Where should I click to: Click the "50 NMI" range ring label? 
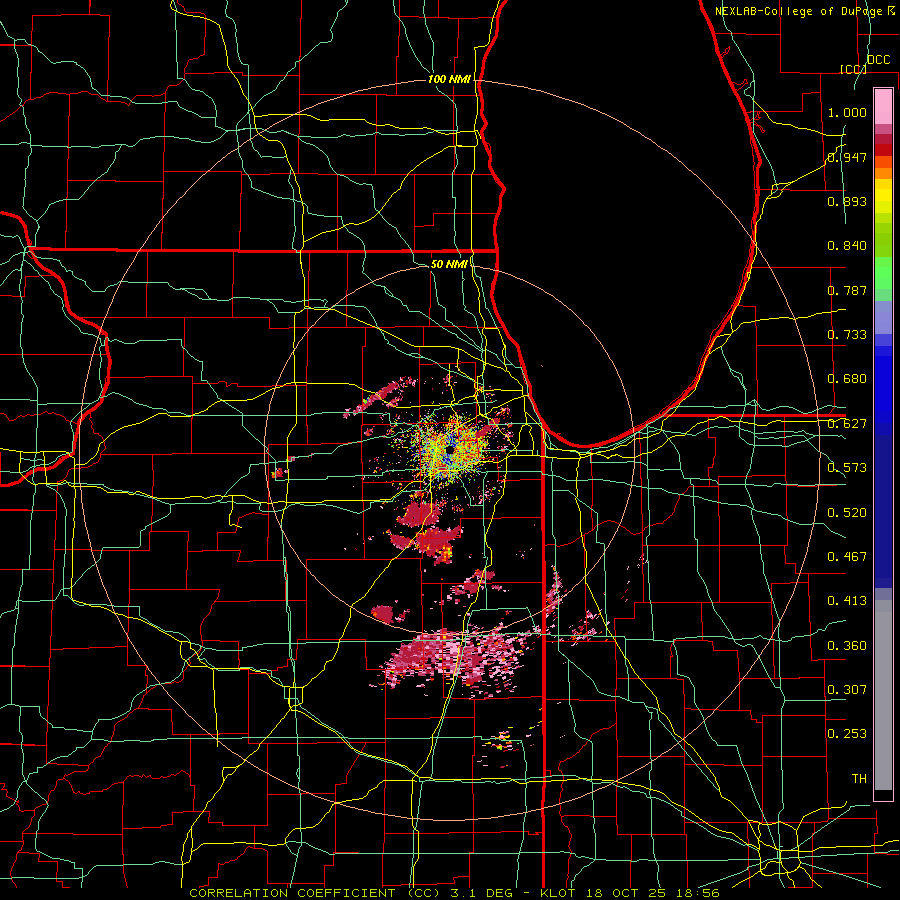coord(449,264)
